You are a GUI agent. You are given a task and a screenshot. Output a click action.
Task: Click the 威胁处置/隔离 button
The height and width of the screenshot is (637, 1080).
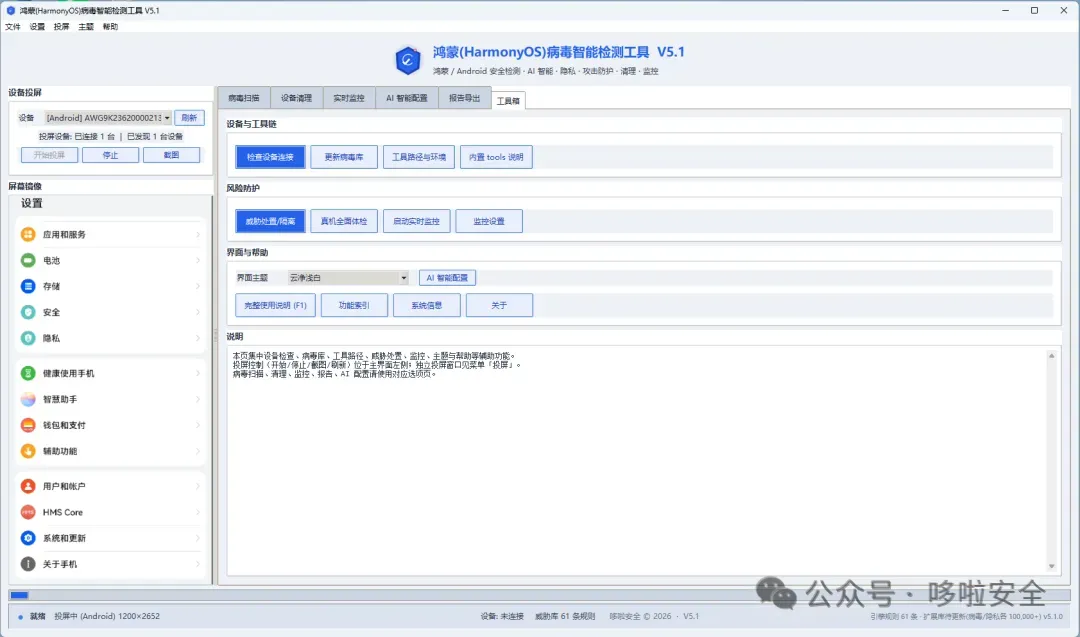(x=270, y=221)
